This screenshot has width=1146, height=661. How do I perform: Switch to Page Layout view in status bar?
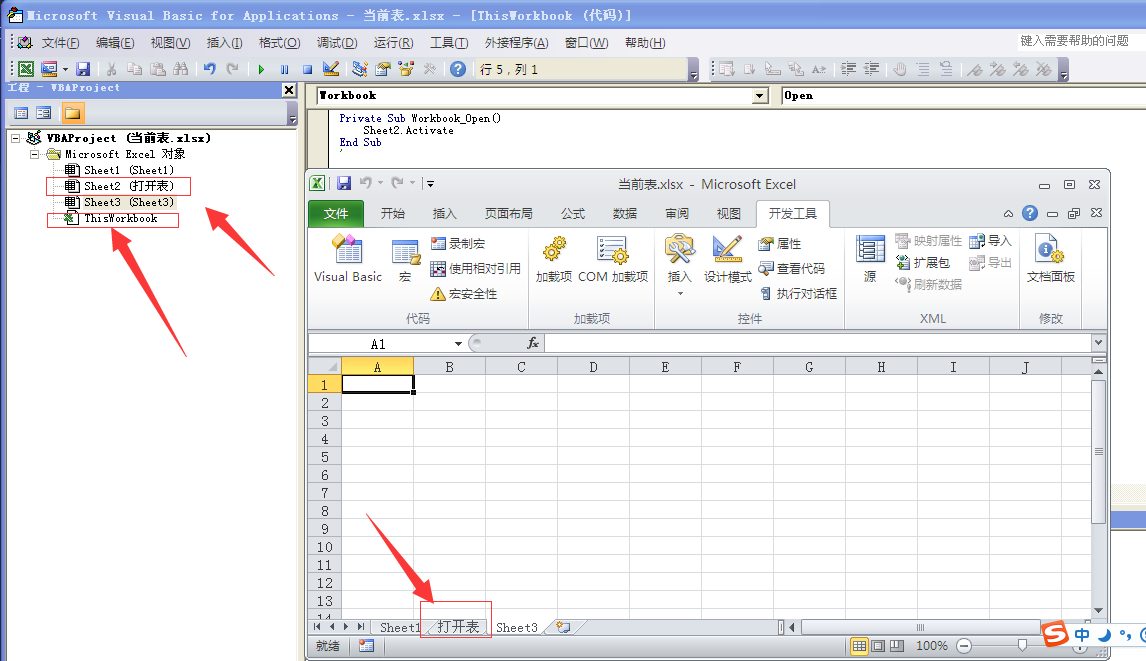pyautogui.click(x=878, y=646)
